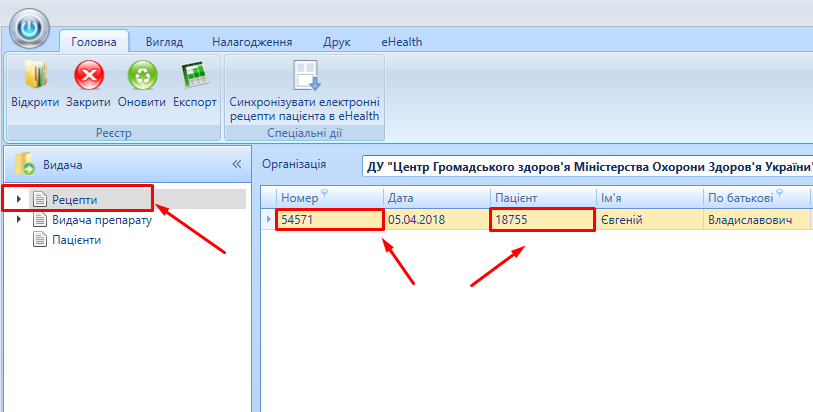Image resolution: width=813 pixels, height=412 pixels.
Task: Open the Налагодження ribbon tab
Action: point(252,42)
